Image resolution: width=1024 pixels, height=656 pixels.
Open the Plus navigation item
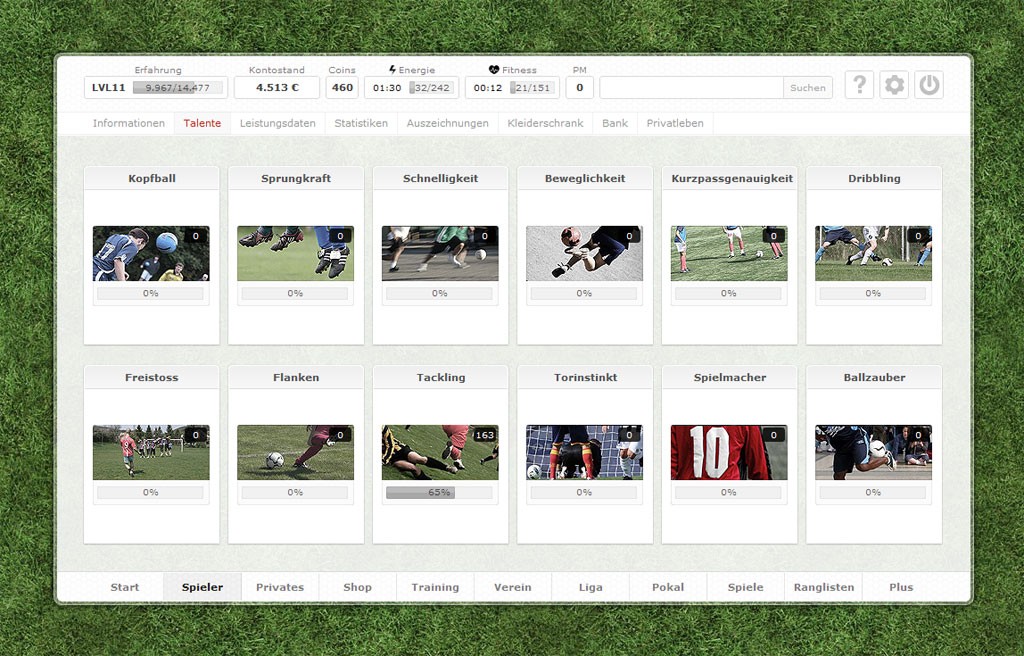point(901,587)
